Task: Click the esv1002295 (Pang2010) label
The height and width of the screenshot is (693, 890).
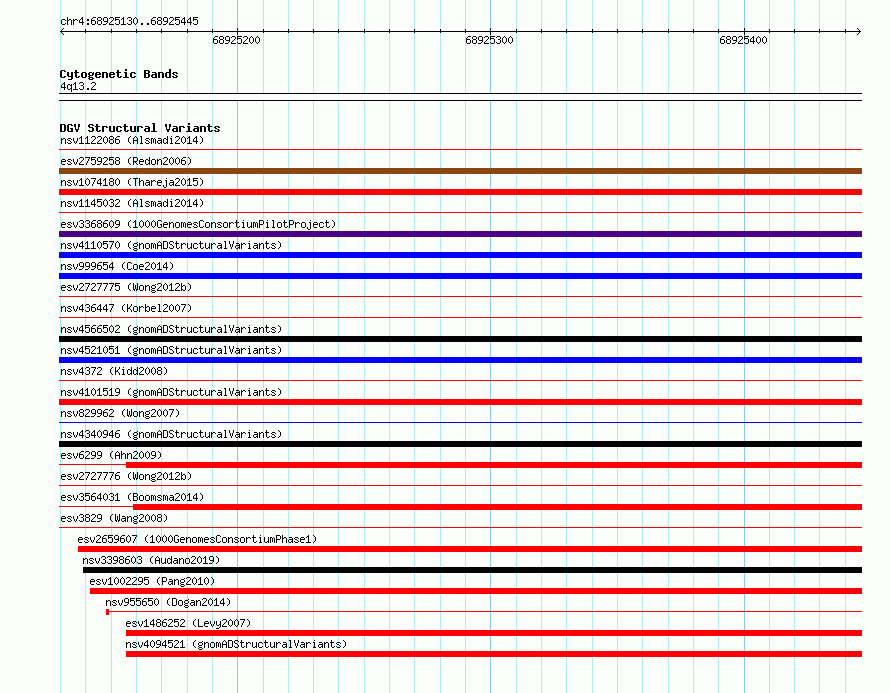Action: (152, 581)
